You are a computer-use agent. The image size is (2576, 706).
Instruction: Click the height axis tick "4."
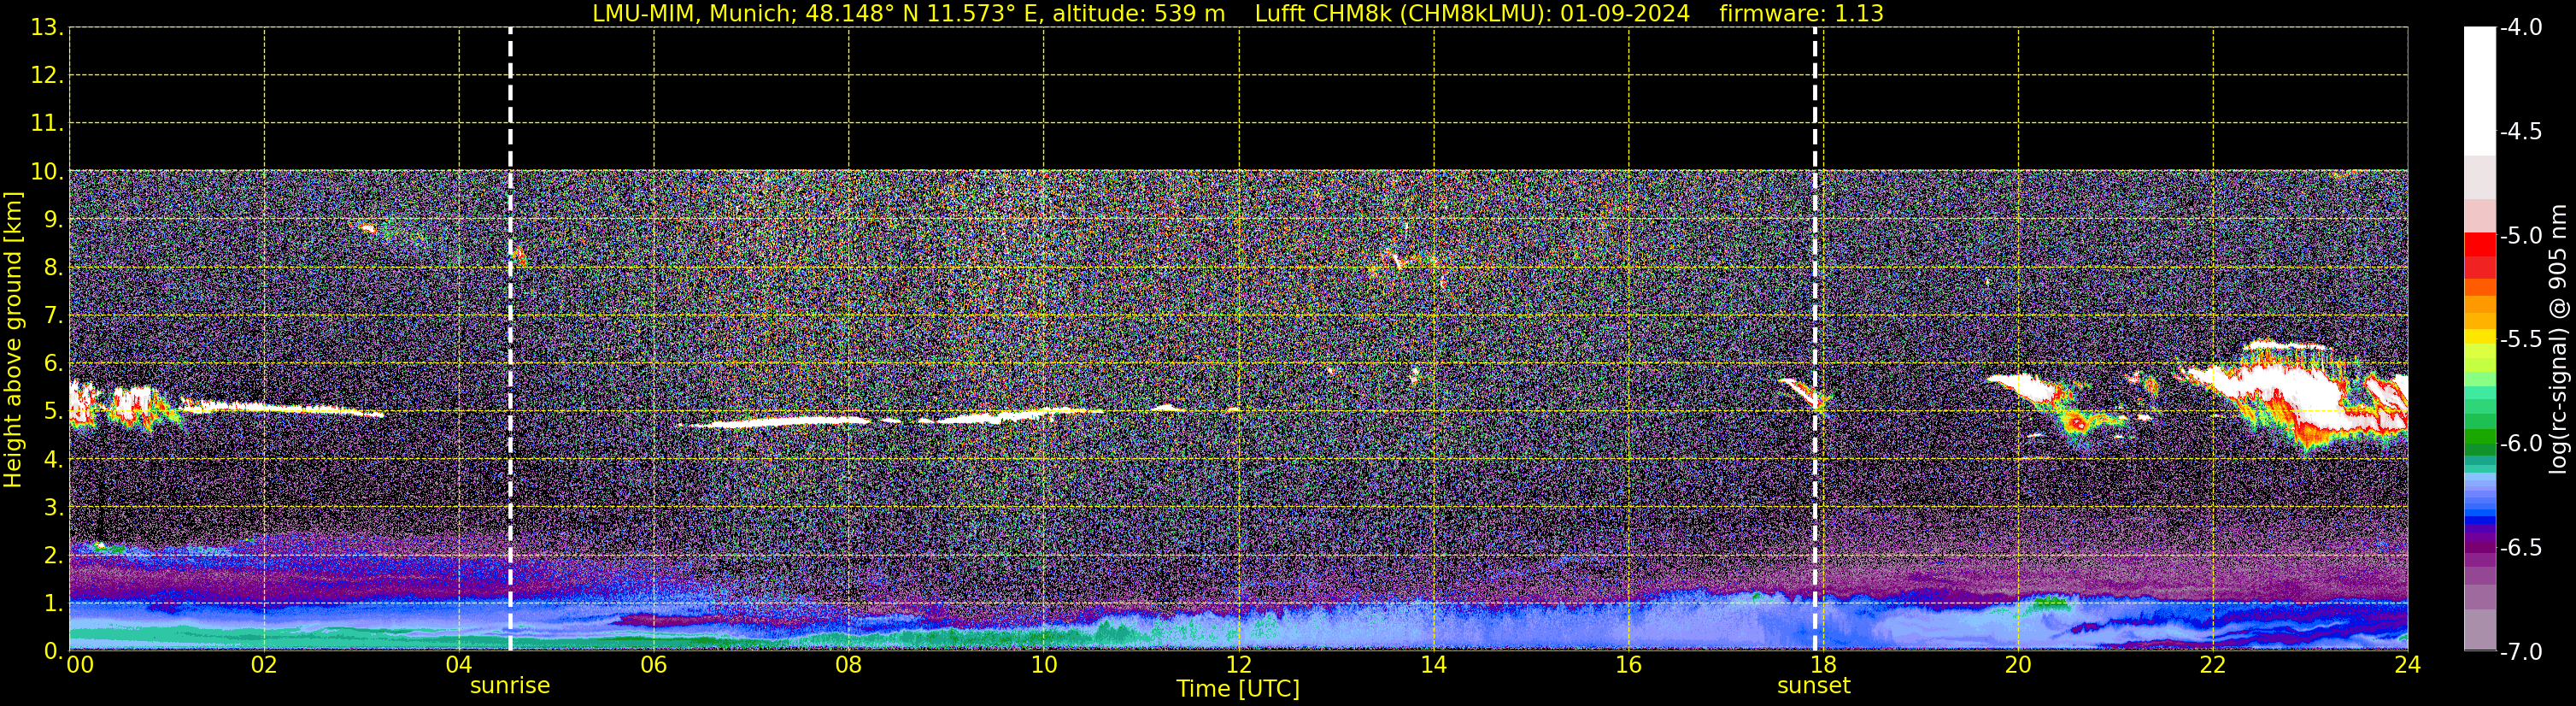point(53,460)
